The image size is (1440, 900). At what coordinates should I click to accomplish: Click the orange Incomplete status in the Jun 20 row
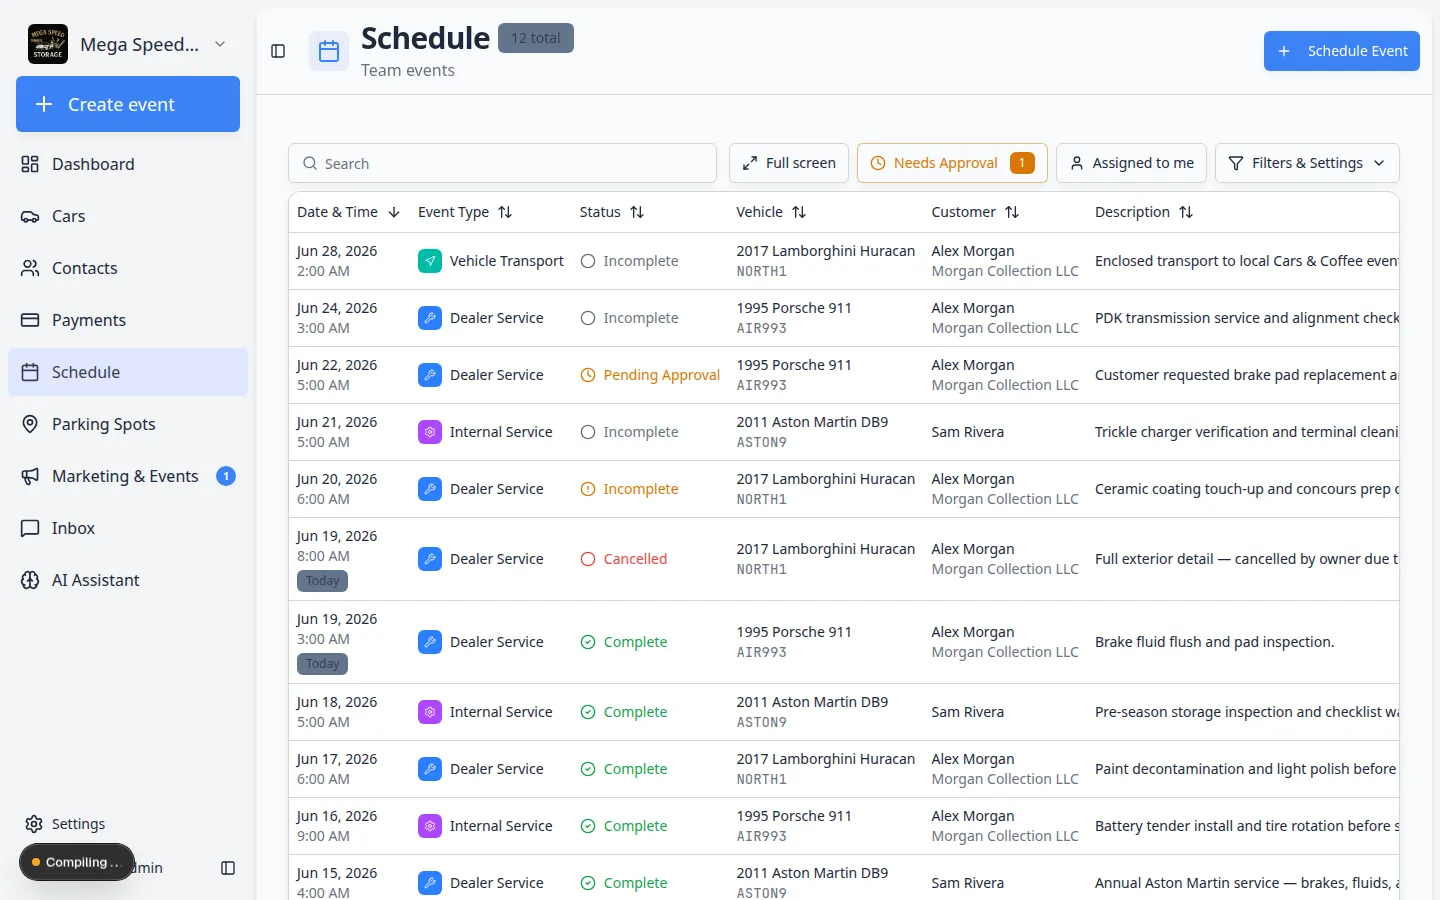629,489
